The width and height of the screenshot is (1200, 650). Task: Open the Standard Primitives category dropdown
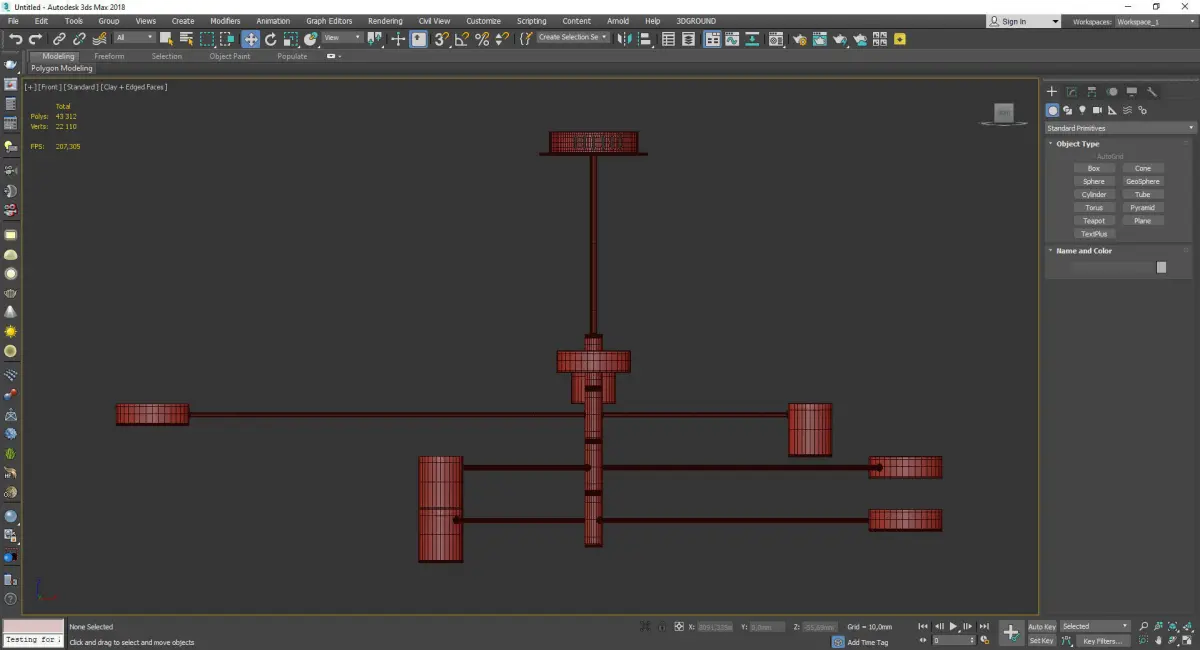[x=1120, y=128]
